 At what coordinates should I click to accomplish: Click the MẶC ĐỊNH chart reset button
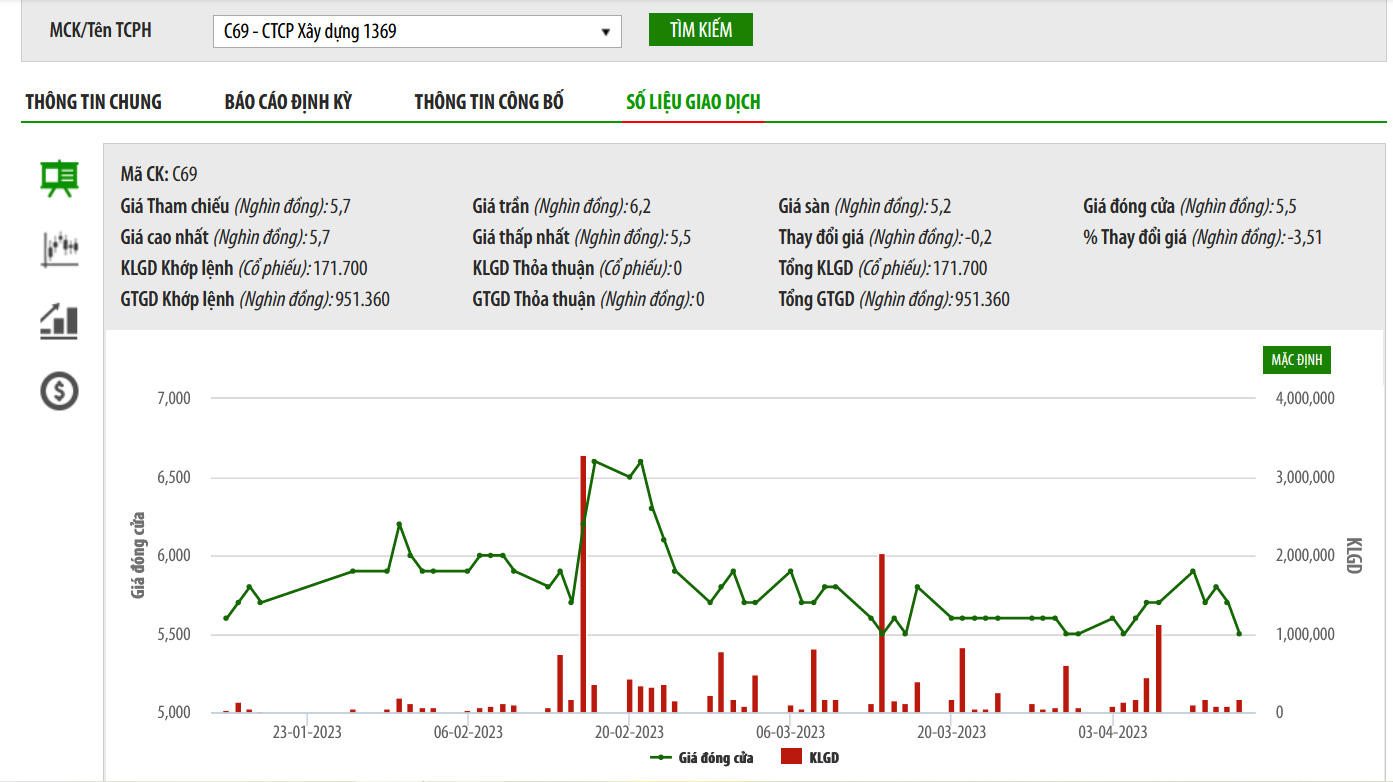1299,360
